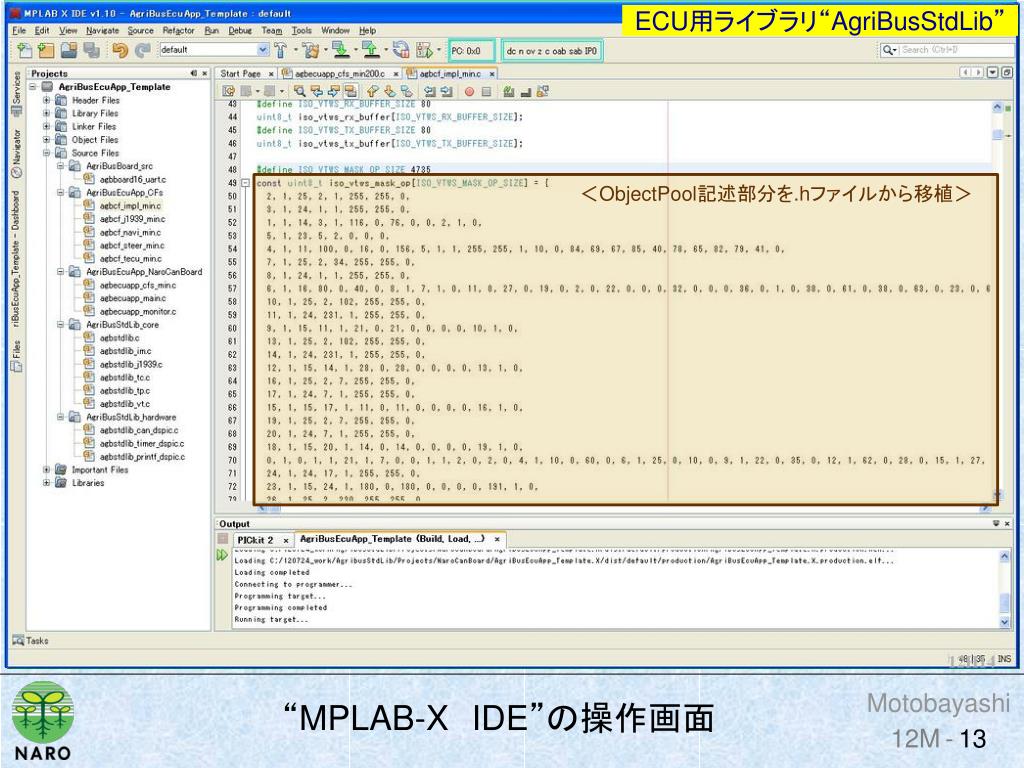Close the agbcf_impl_min.c editor tab
Screen dimensions: 1024x768
(x=492, y=74)
